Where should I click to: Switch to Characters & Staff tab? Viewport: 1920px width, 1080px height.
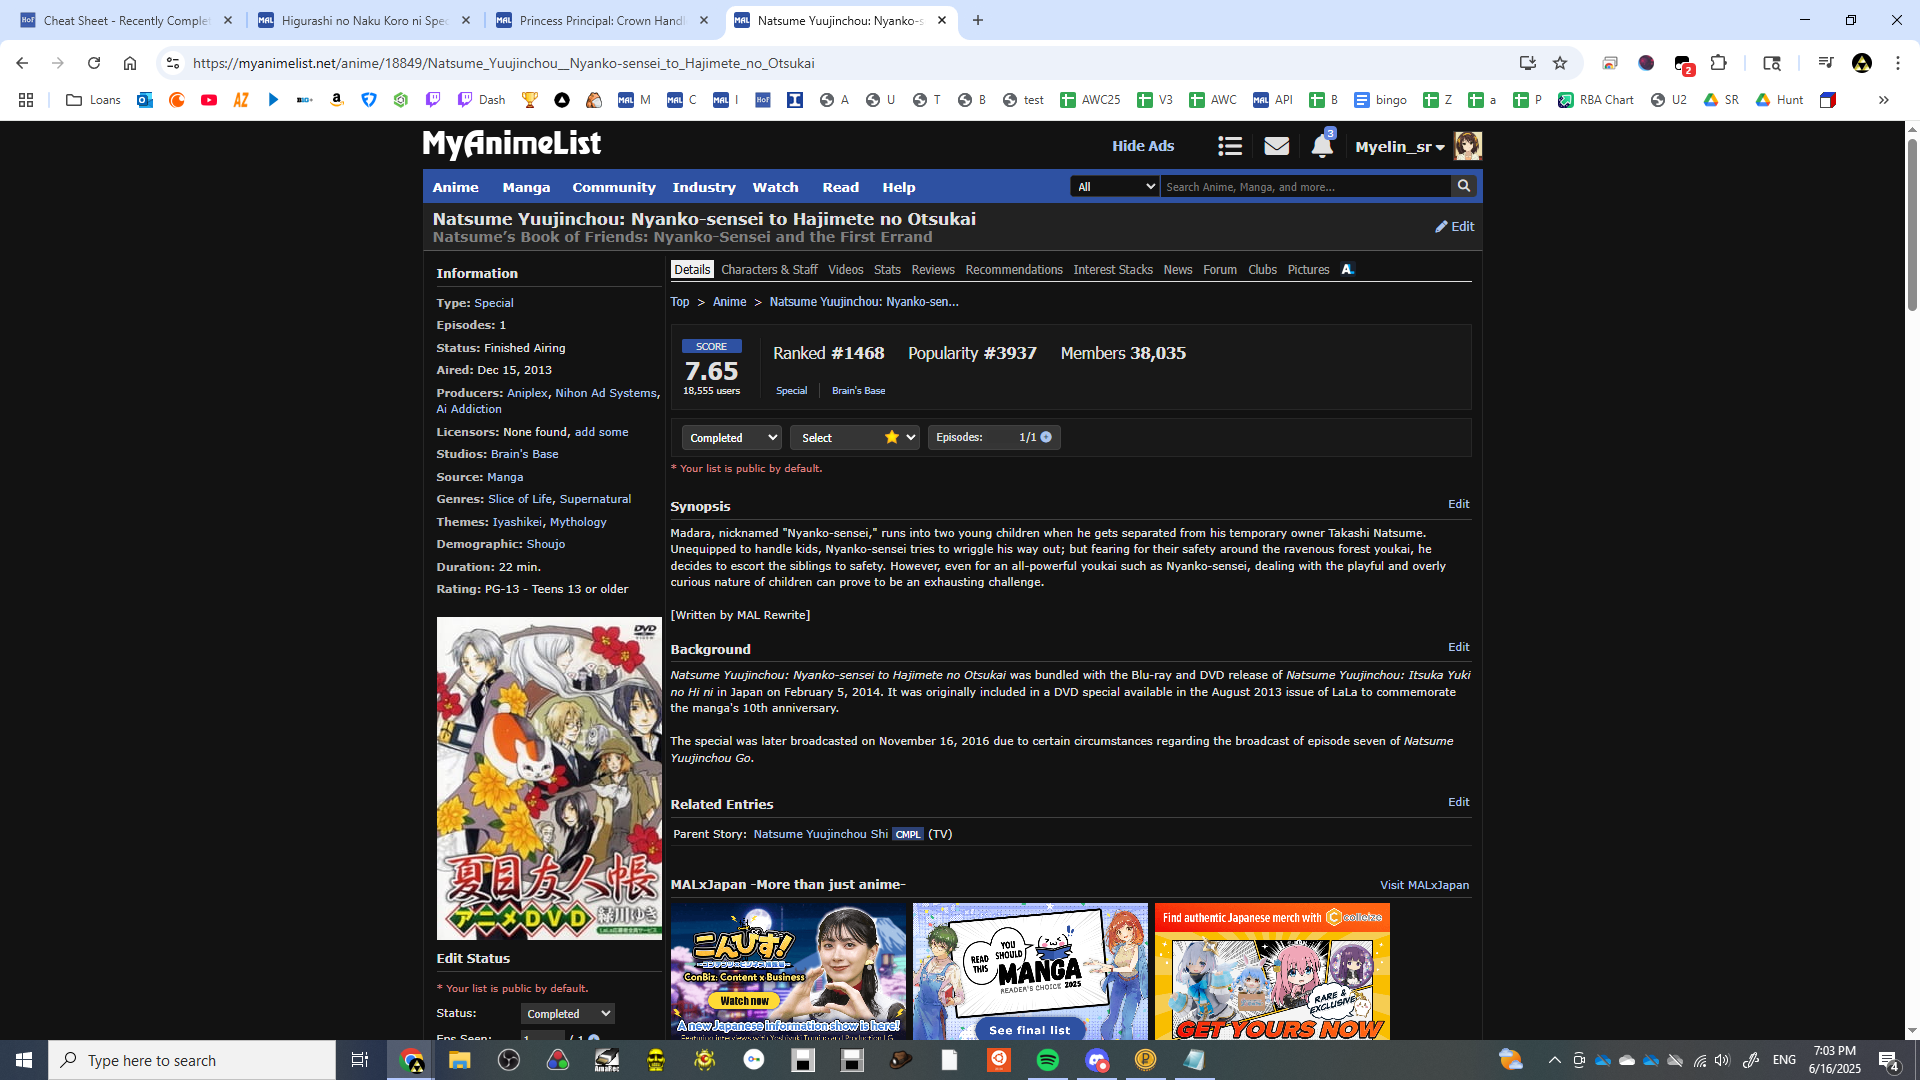(768, 270)
